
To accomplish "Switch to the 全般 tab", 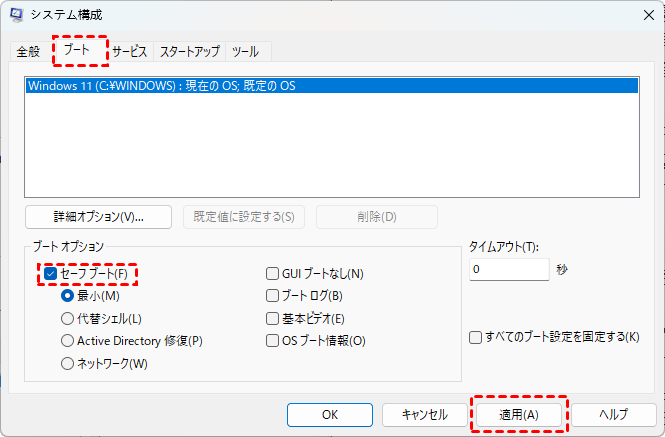I will [x=28, y=52].
